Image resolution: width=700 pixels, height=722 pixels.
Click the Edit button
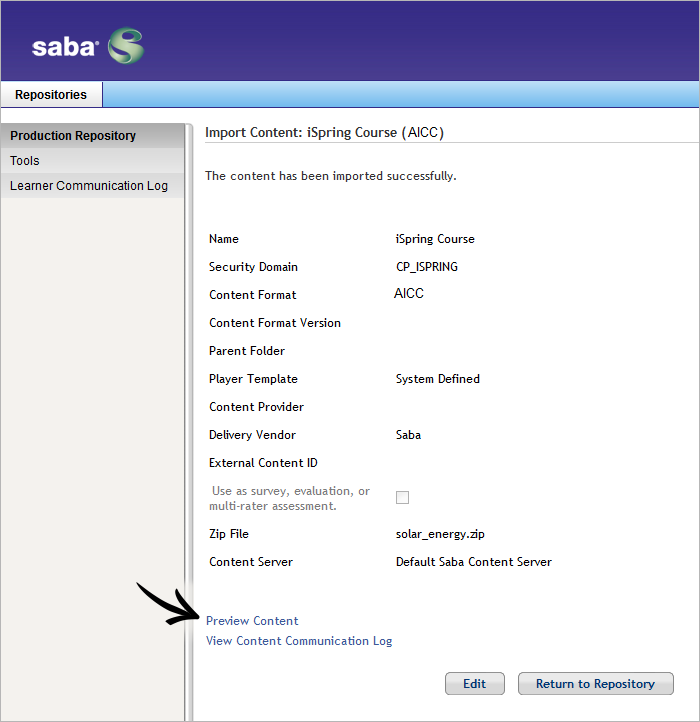[474, 683]
